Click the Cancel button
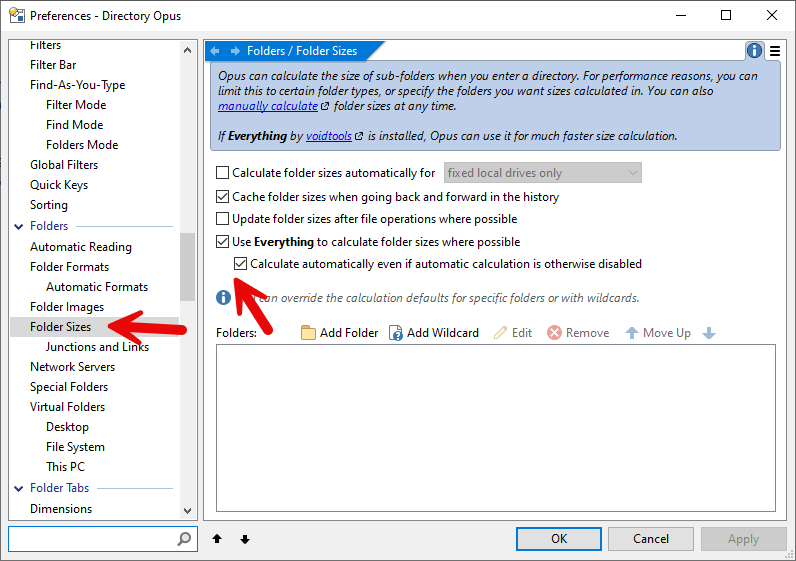The width and height of the screenshot is (796, 561). click(x=651, y=539)
